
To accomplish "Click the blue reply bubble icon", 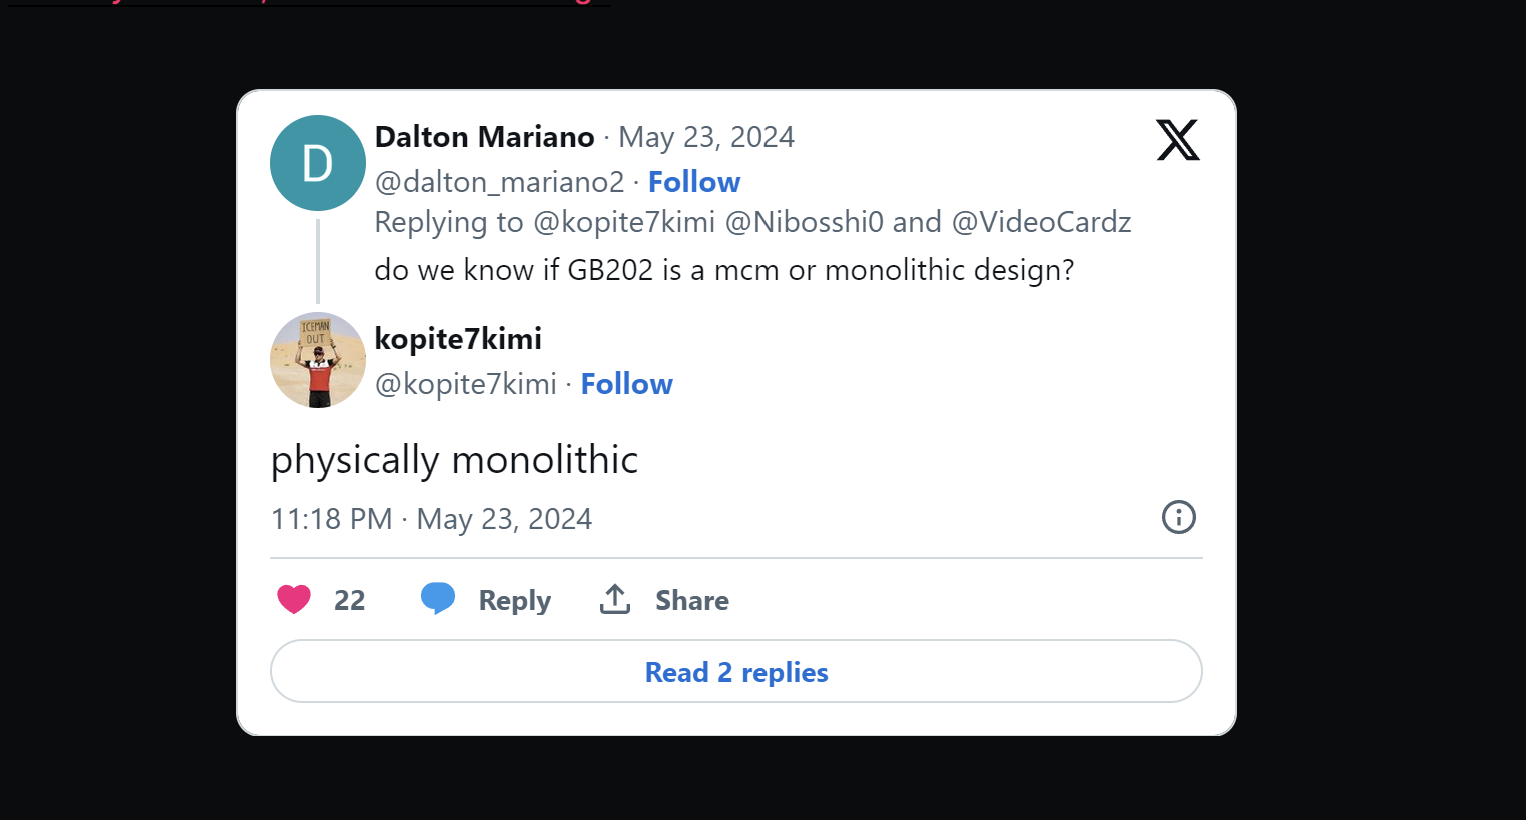I will (438, 598).
